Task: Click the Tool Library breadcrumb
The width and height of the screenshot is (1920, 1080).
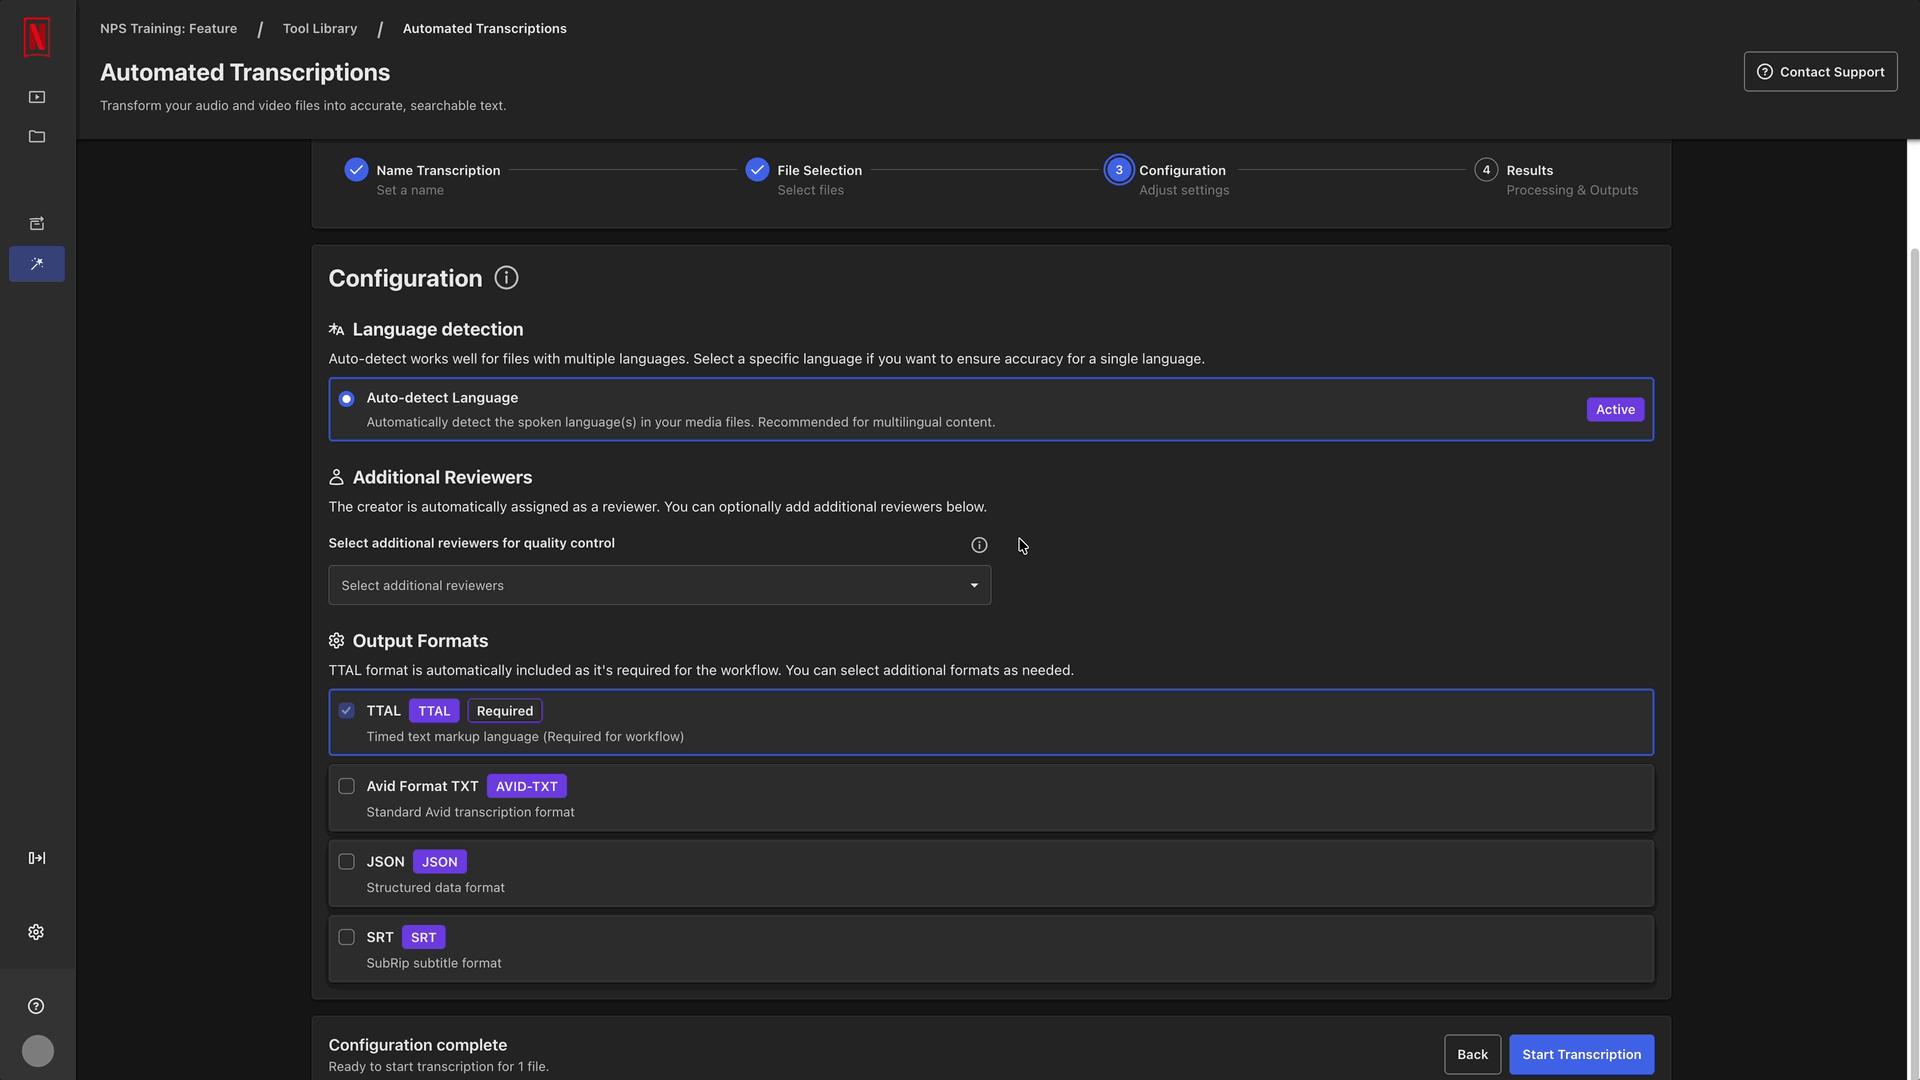Action: pyautogui.click(x=320, y=28)
